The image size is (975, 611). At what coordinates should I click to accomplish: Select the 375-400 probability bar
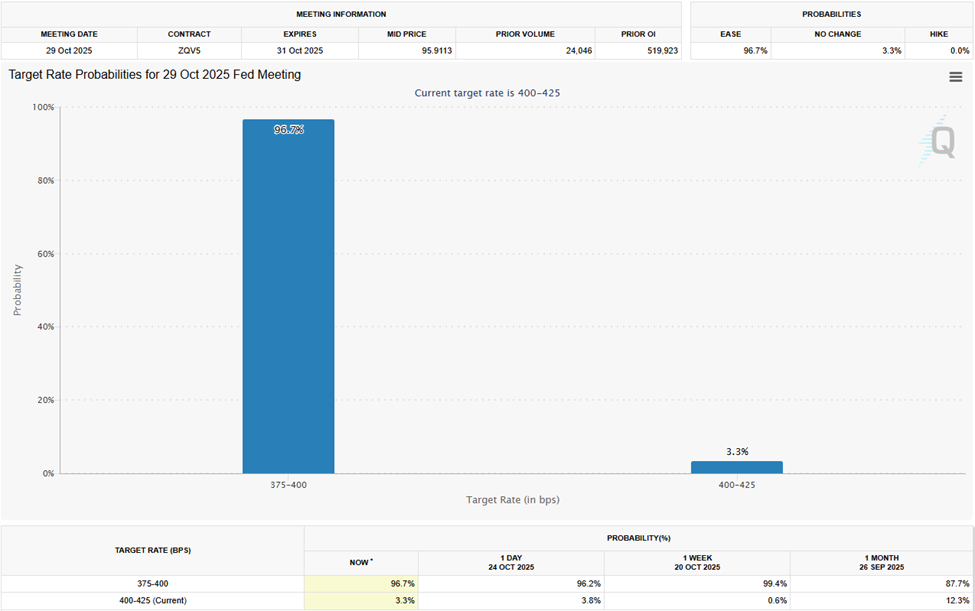click(x=288, y=300)
